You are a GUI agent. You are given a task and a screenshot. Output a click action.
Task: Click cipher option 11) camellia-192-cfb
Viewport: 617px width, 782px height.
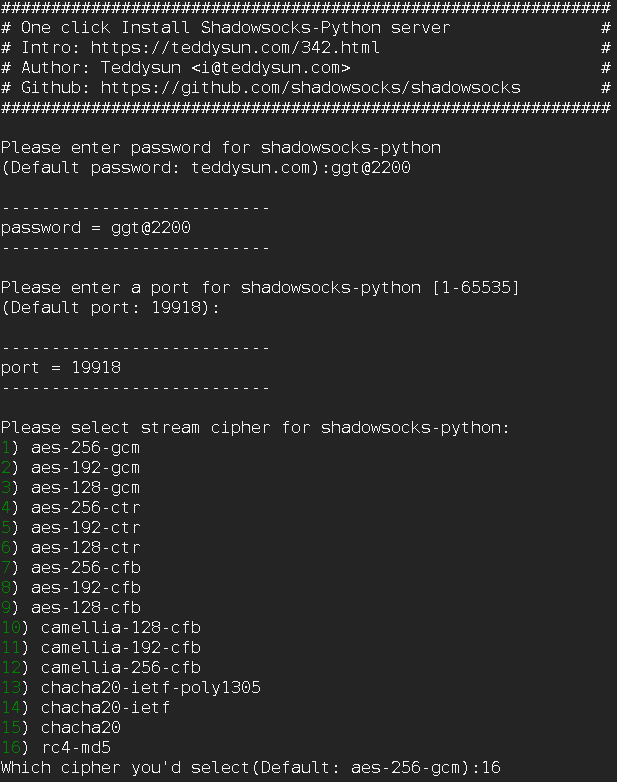pos(101,647)
